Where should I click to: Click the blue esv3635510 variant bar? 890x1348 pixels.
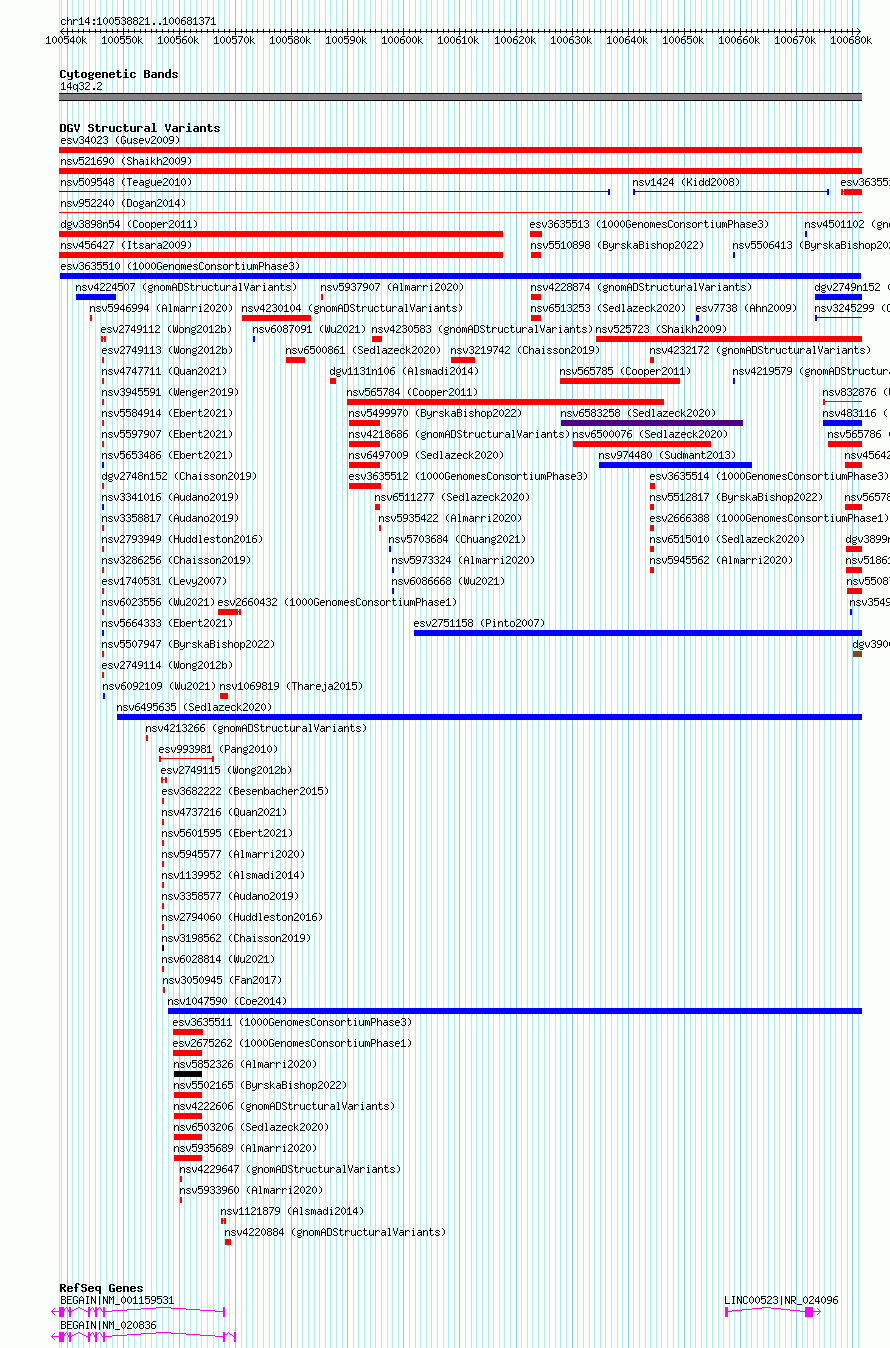point(460,276)
